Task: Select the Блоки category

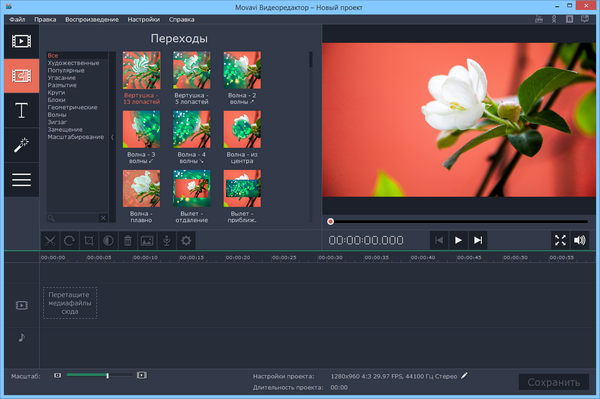Action: (56, 100)
